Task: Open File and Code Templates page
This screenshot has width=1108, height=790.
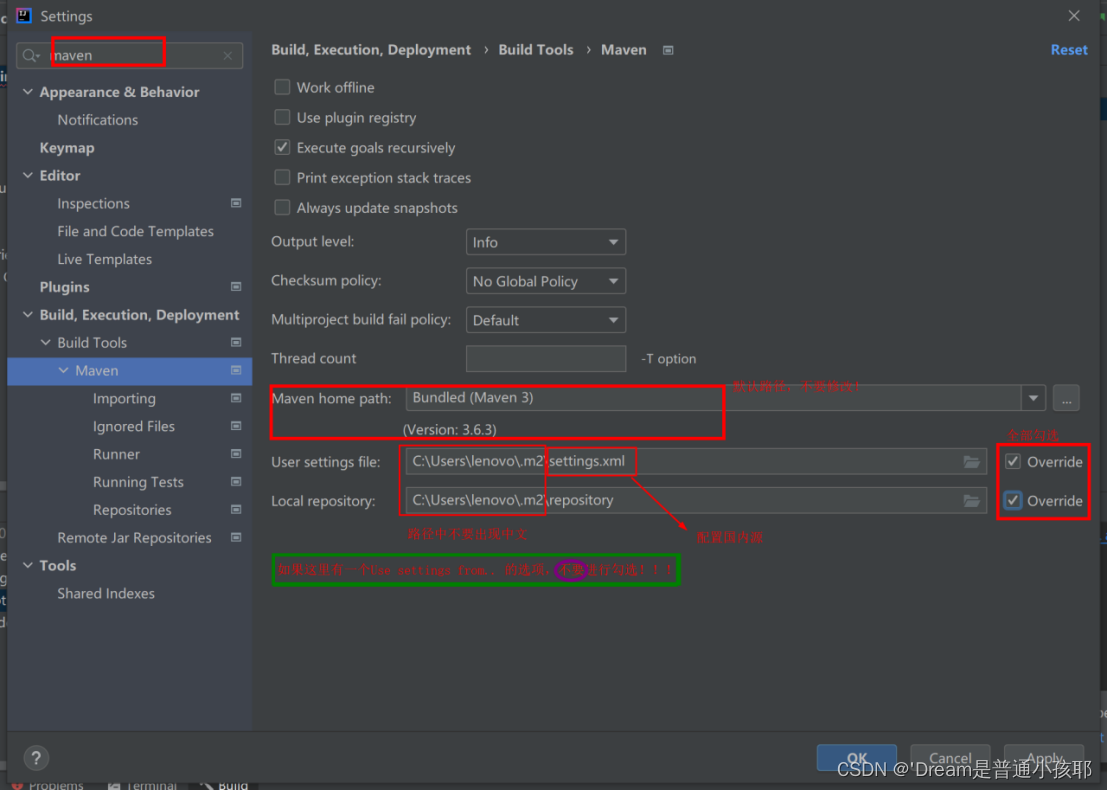Action: pos(135,231)
